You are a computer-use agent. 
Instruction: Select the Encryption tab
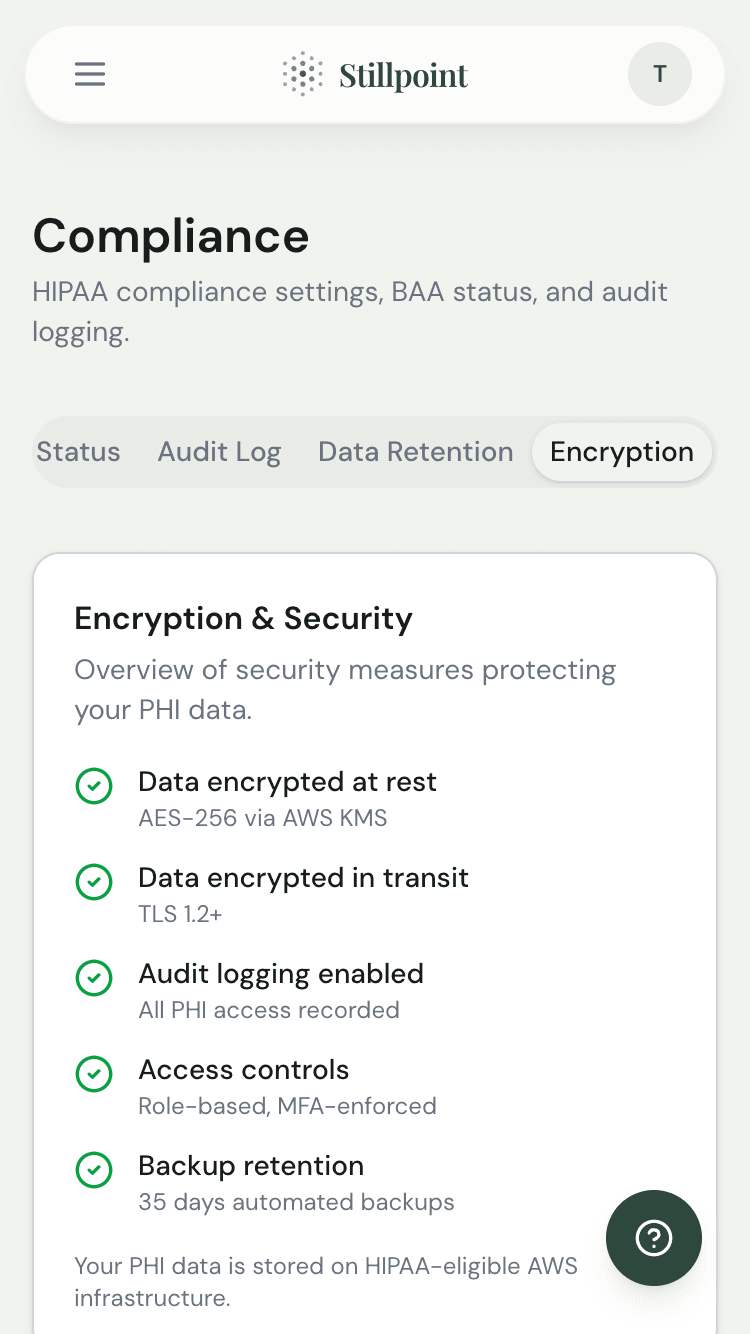point(622,452)
